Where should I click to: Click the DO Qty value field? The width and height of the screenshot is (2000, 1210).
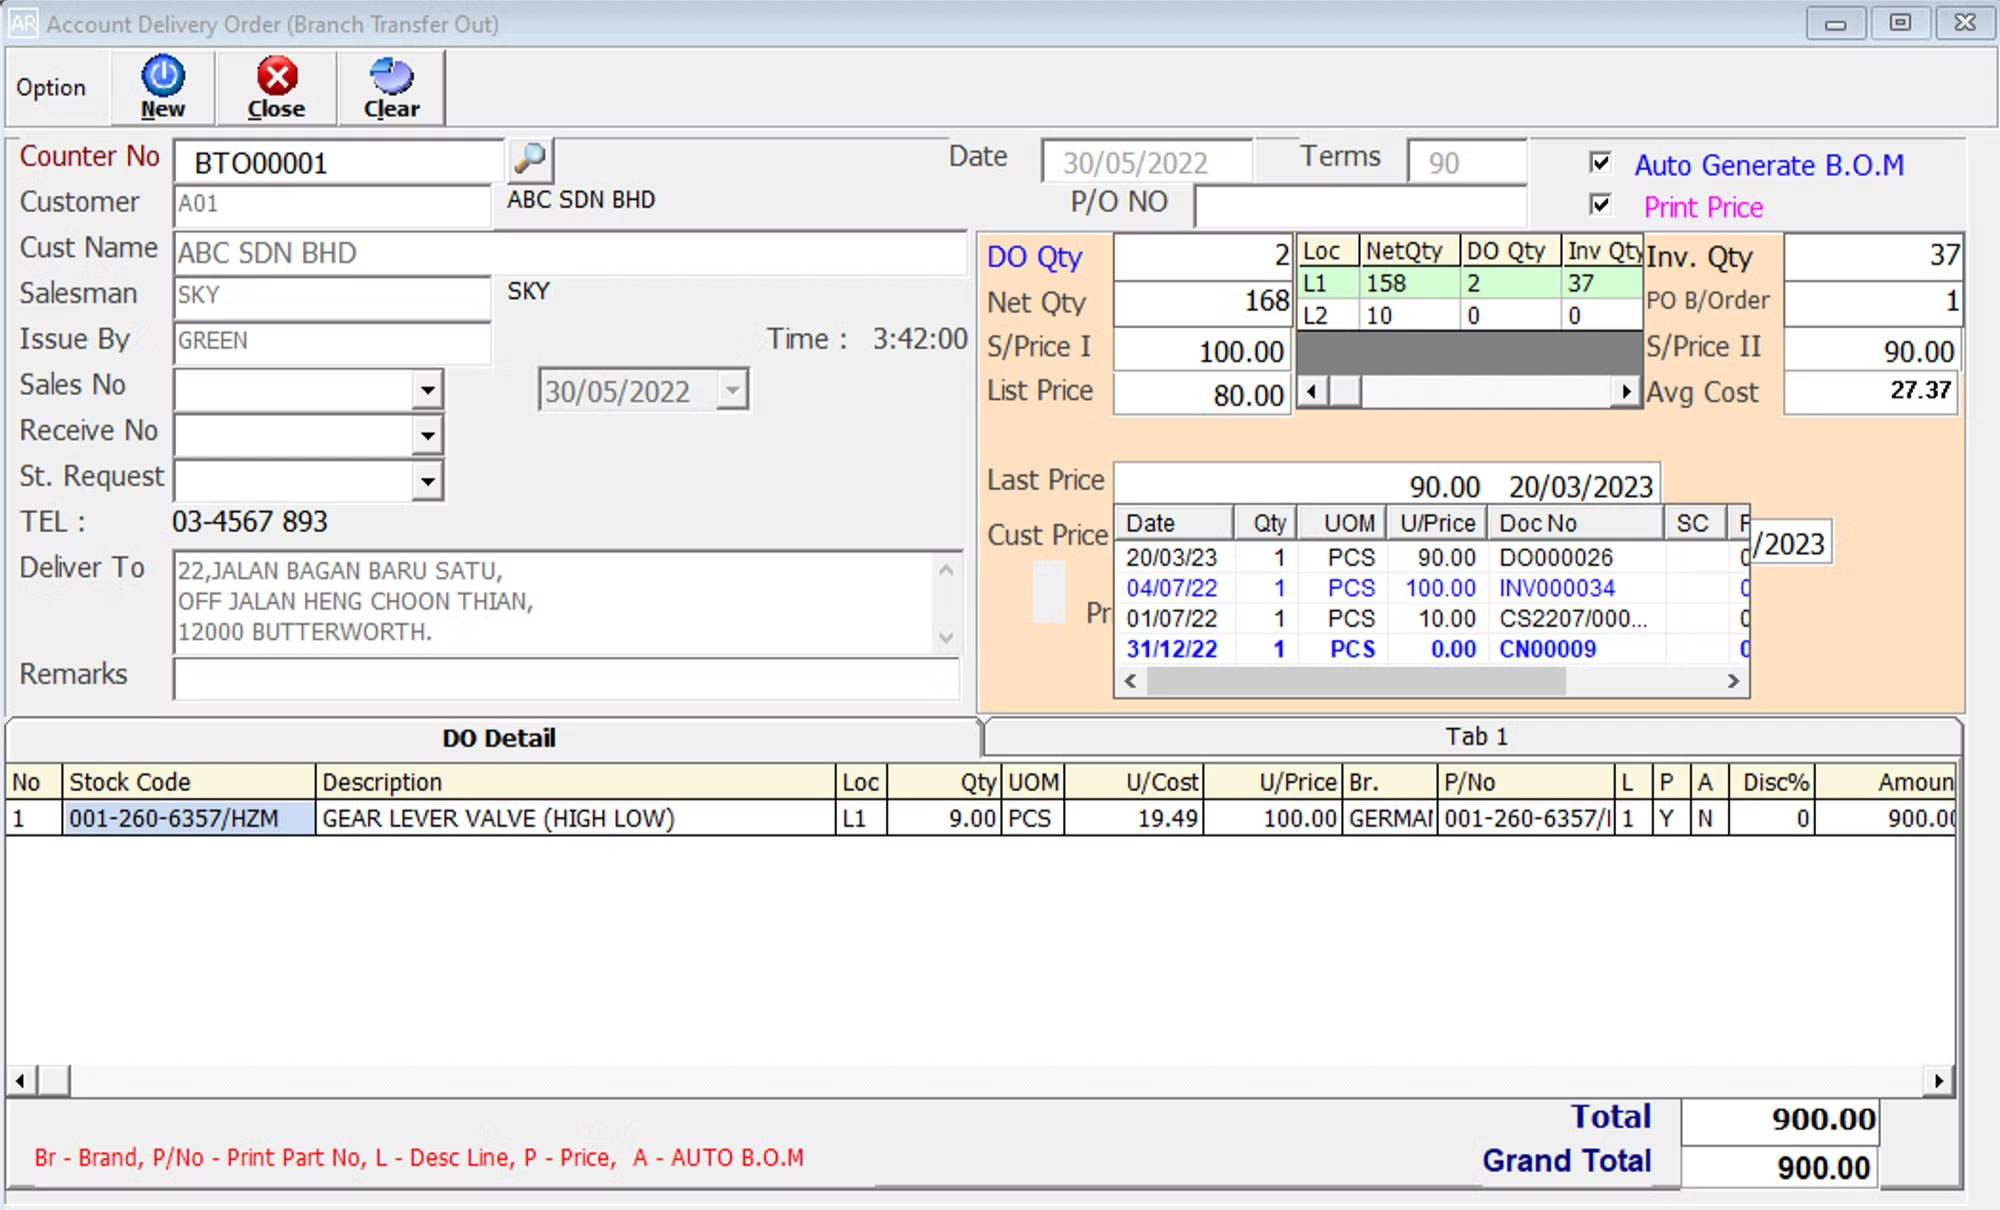point(1203,256)
